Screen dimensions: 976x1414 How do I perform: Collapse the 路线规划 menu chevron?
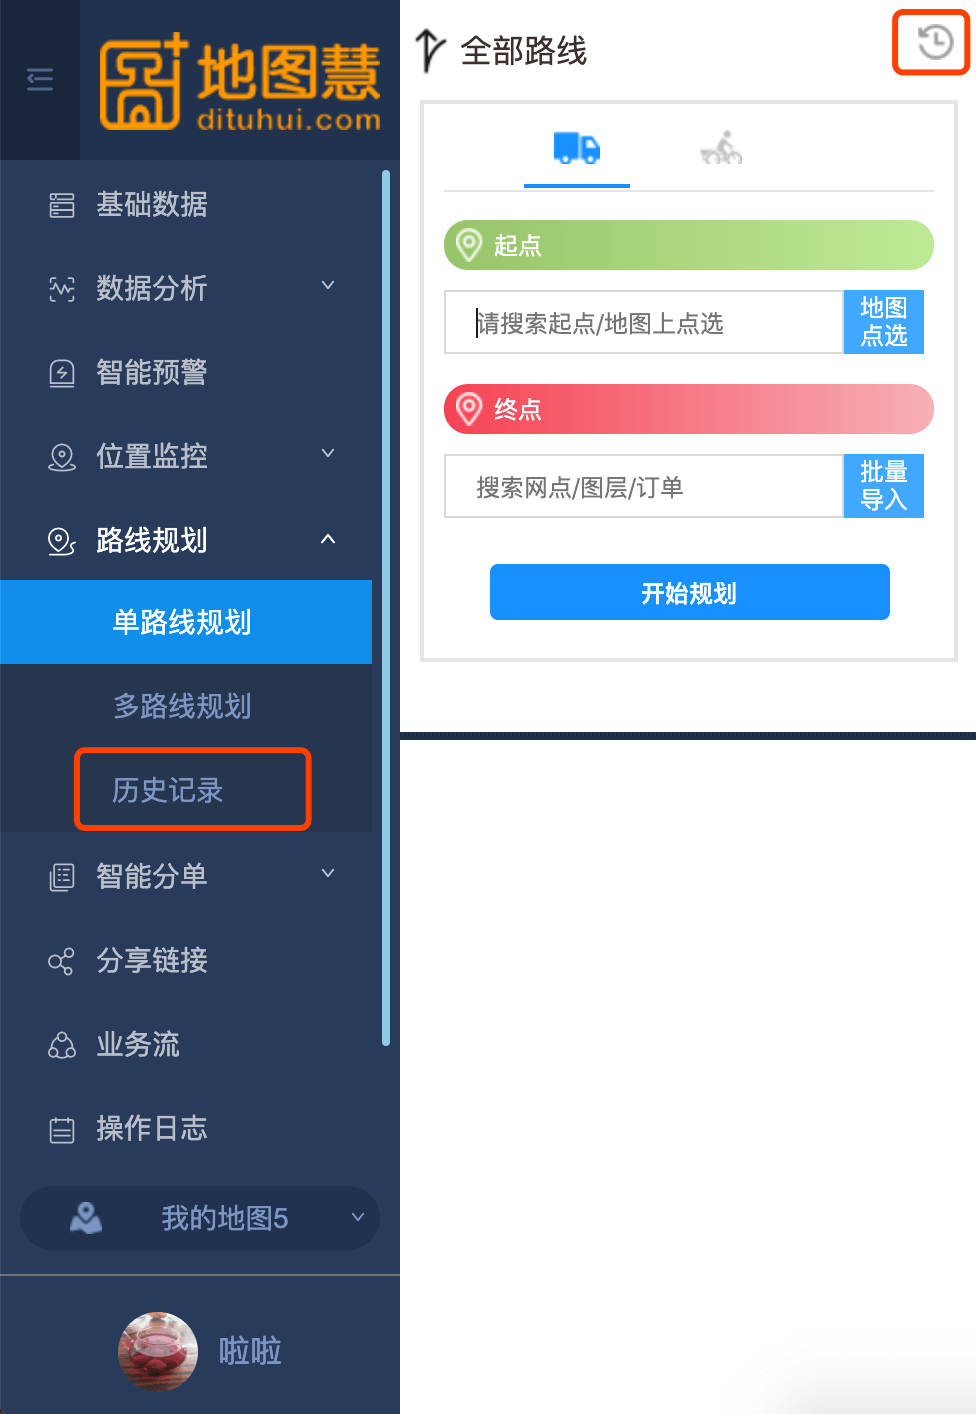(x=328, y=539)
